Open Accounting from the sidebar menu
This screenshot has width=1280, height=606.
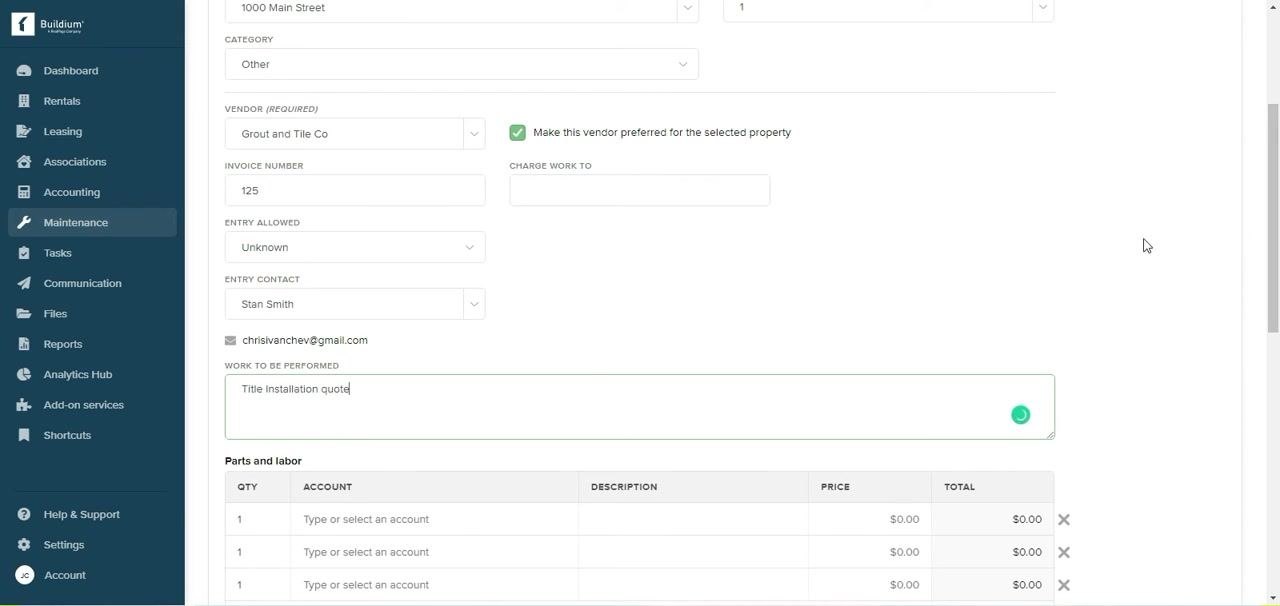(x=72, y=192)
